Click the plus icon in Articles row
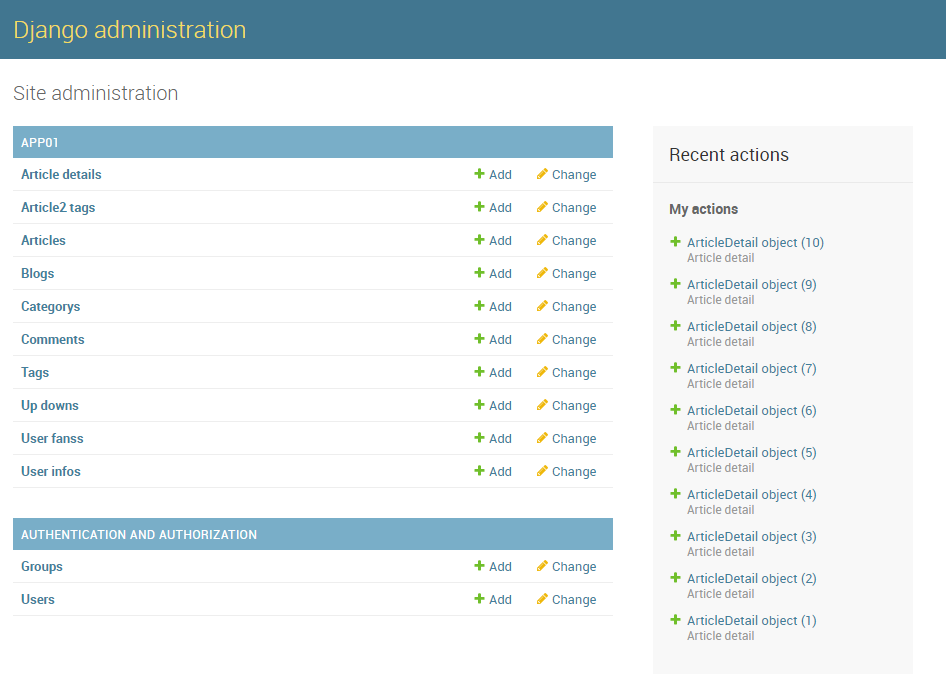 tap(479, 240)
